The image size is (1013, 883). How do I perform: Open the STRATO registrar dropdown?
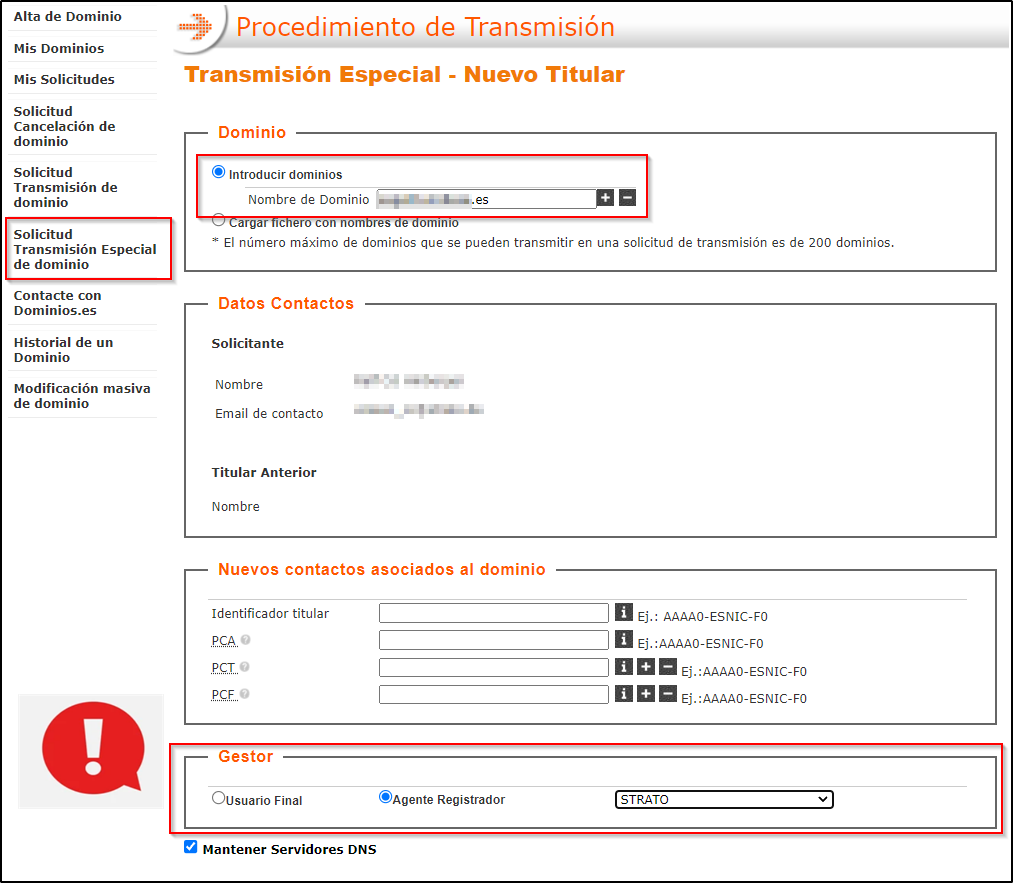coord(724,799)
